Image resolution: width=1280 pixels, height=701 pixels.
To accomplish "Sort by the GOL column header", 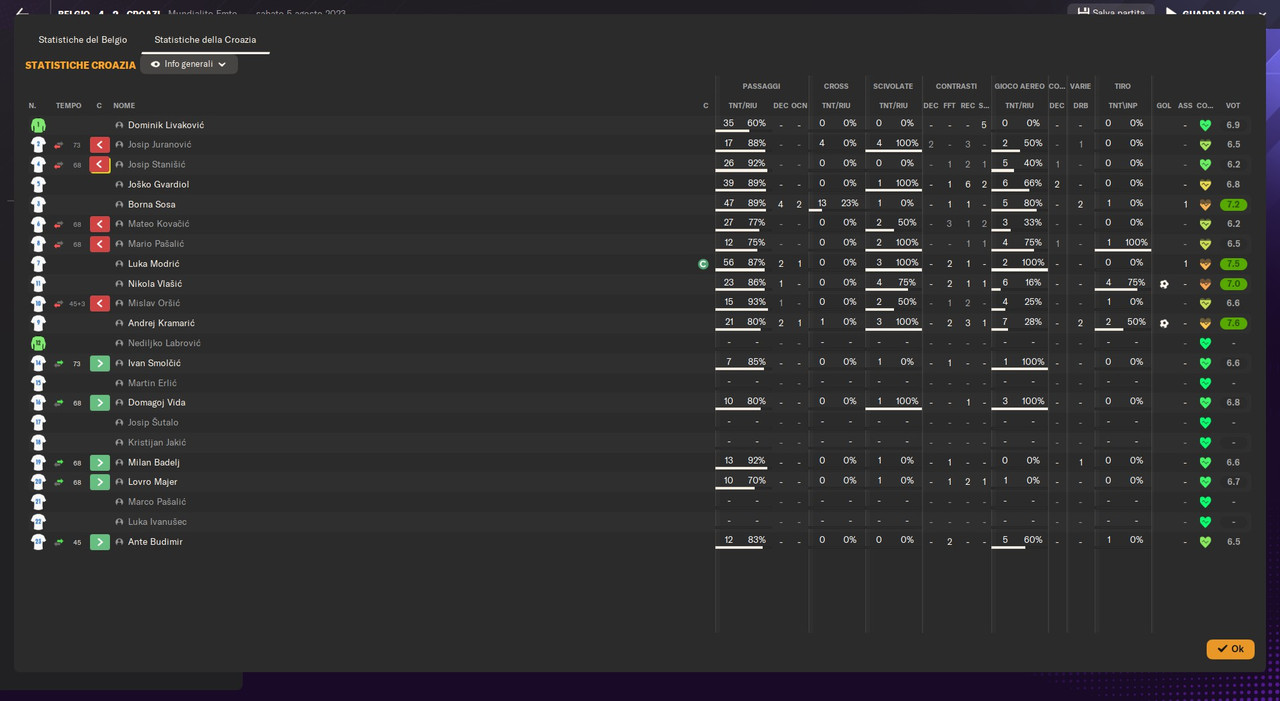I will [x=1164, y=106].
